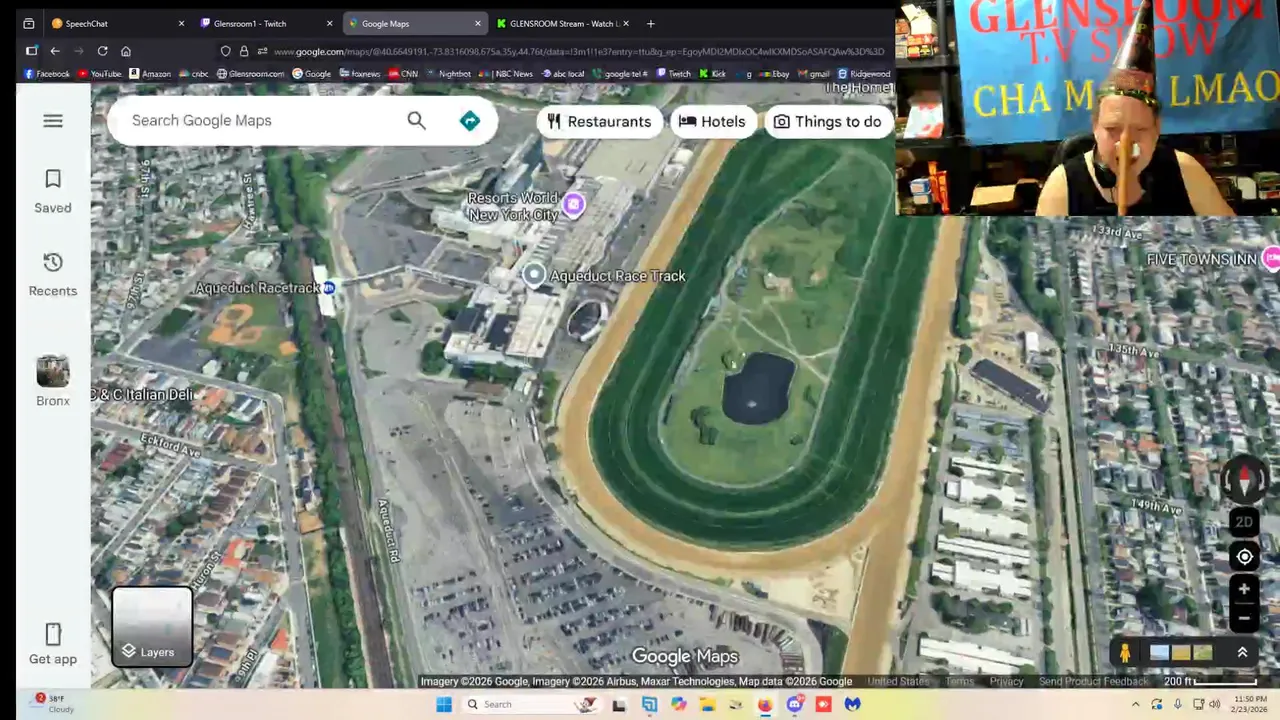The width and height of the screenshot is (1280, 720).
Task: Open Windows Start menu
Action: click(444, 704)
